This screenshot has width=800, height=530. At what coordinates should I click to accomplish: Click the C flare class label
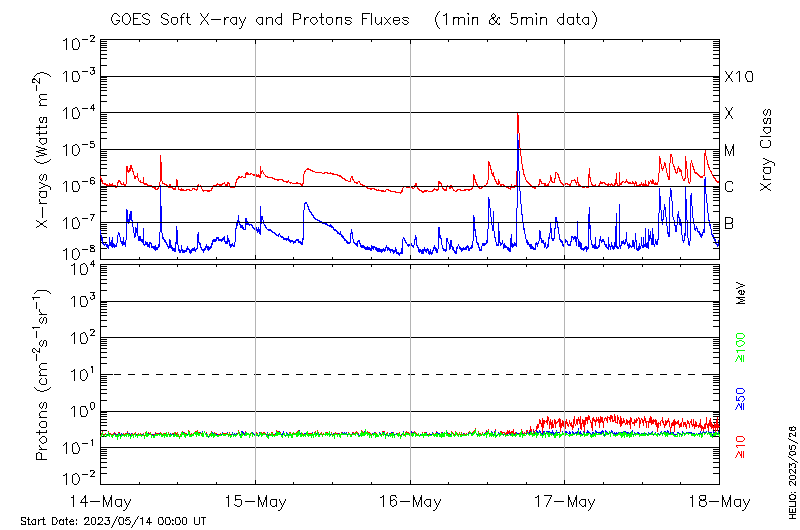(730, 187)
